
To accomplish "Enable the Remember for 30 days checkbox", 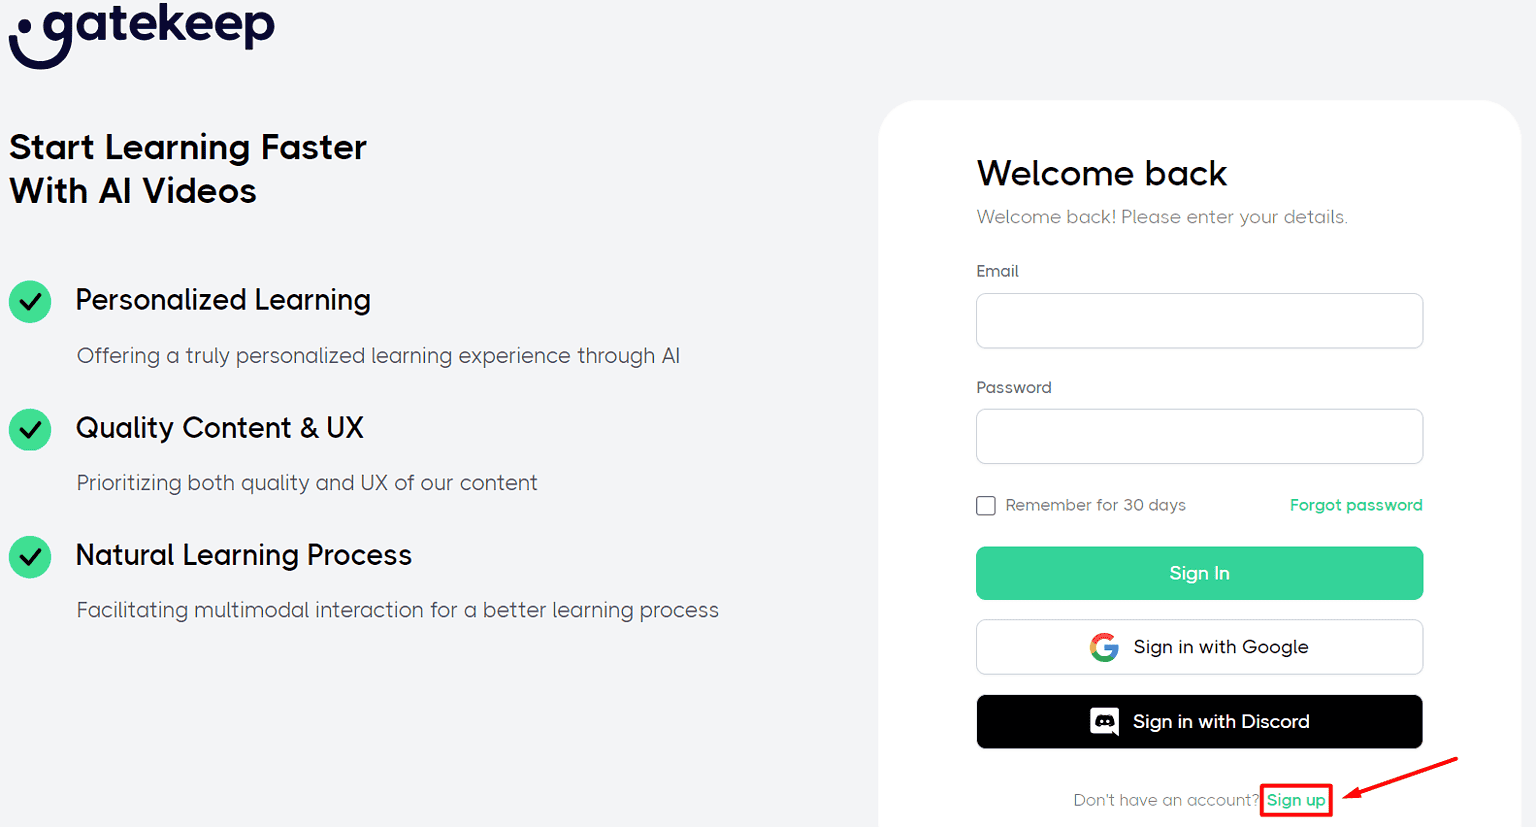I will pos(986,506).
